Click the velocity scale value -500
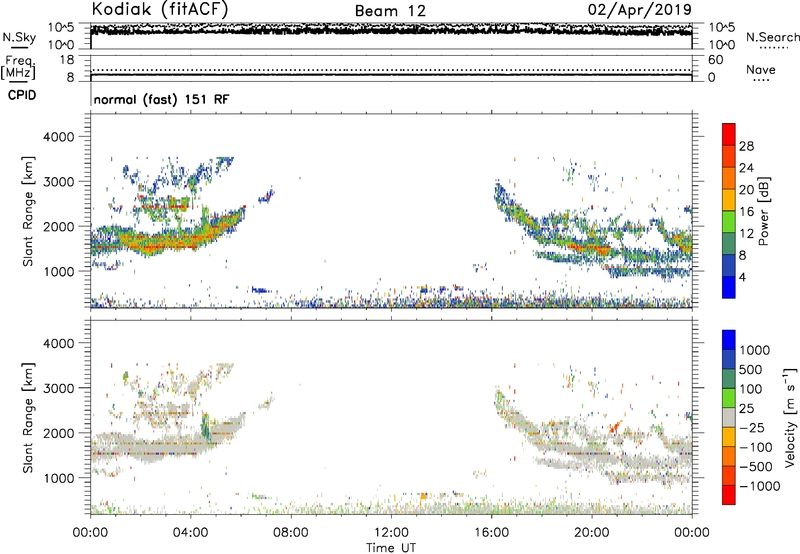Viewport: 800px width, 554px height. tap(756, 467)
